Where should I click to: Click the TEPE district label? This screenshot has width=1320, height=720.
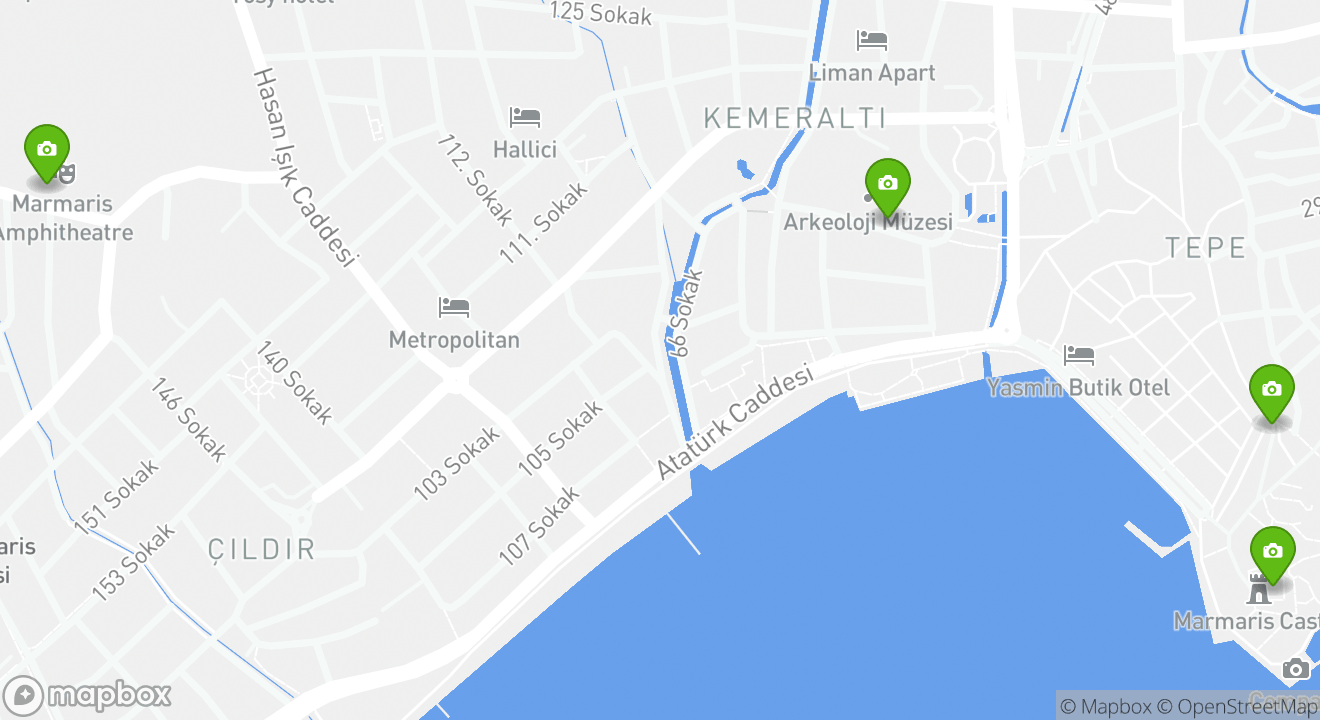(x=1206, y=248)
